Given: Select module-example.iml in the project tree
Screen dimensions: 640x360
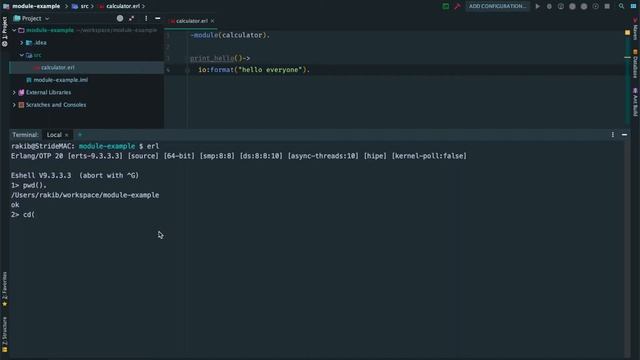Looking at the screenshot, I should [x=87, y=80].
